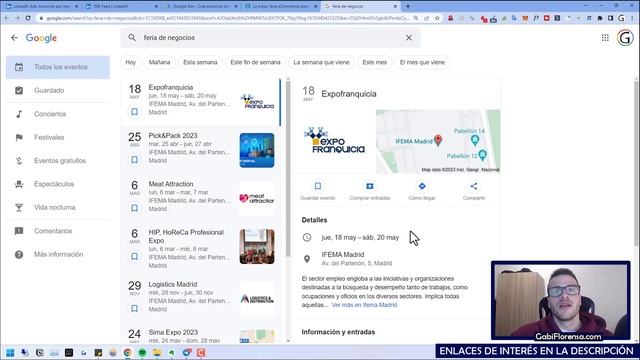Open Meat Attraction event title

[171, 184]
